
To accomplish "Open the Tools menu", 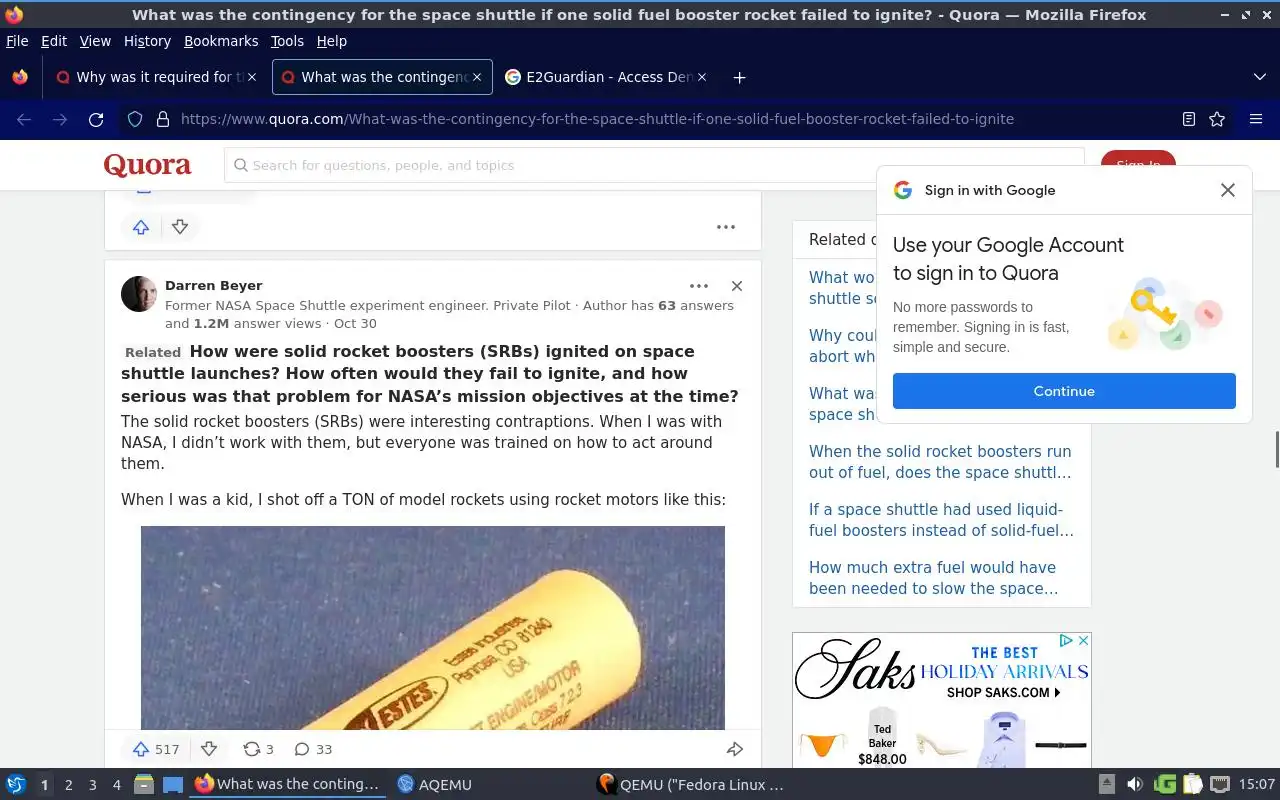I will coord(287,41).
